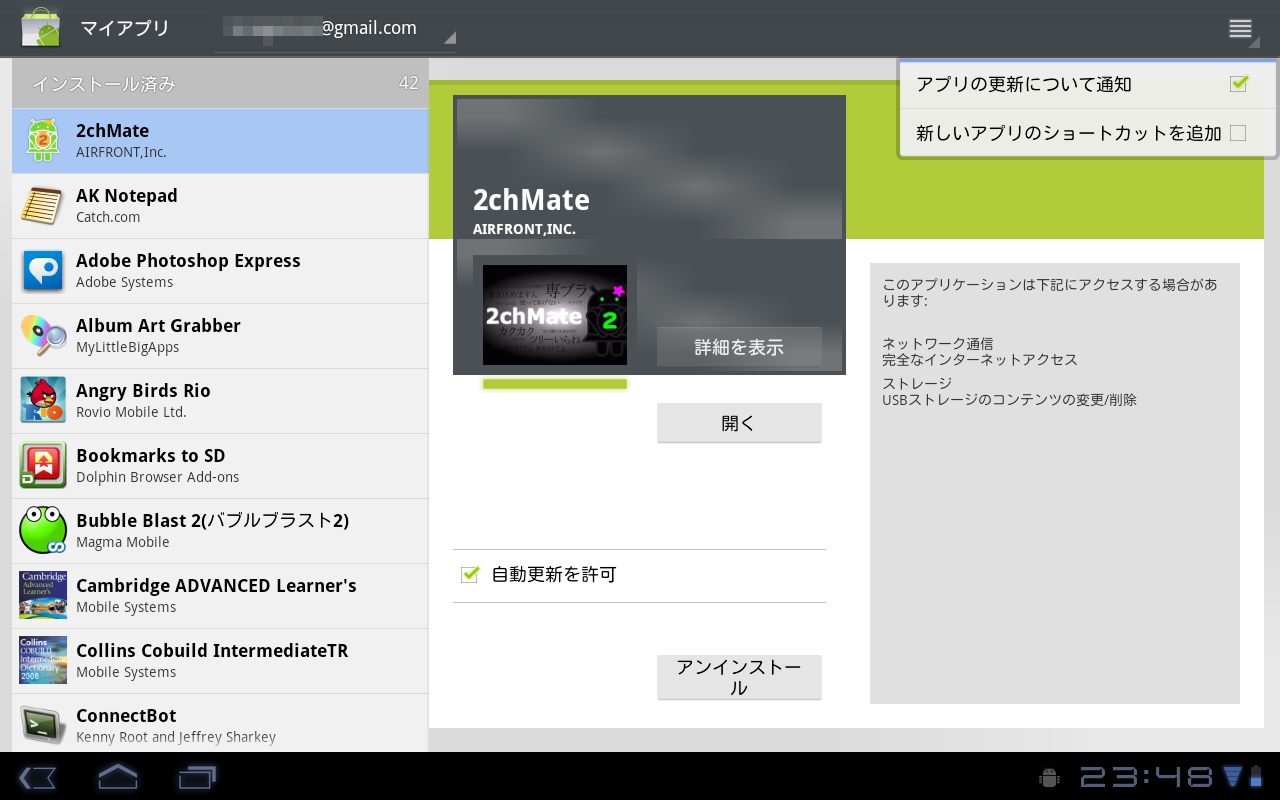Click the green progress bar under the screenshot
Viewport: 1280px width, 800px height.
(x=554, y=384)
